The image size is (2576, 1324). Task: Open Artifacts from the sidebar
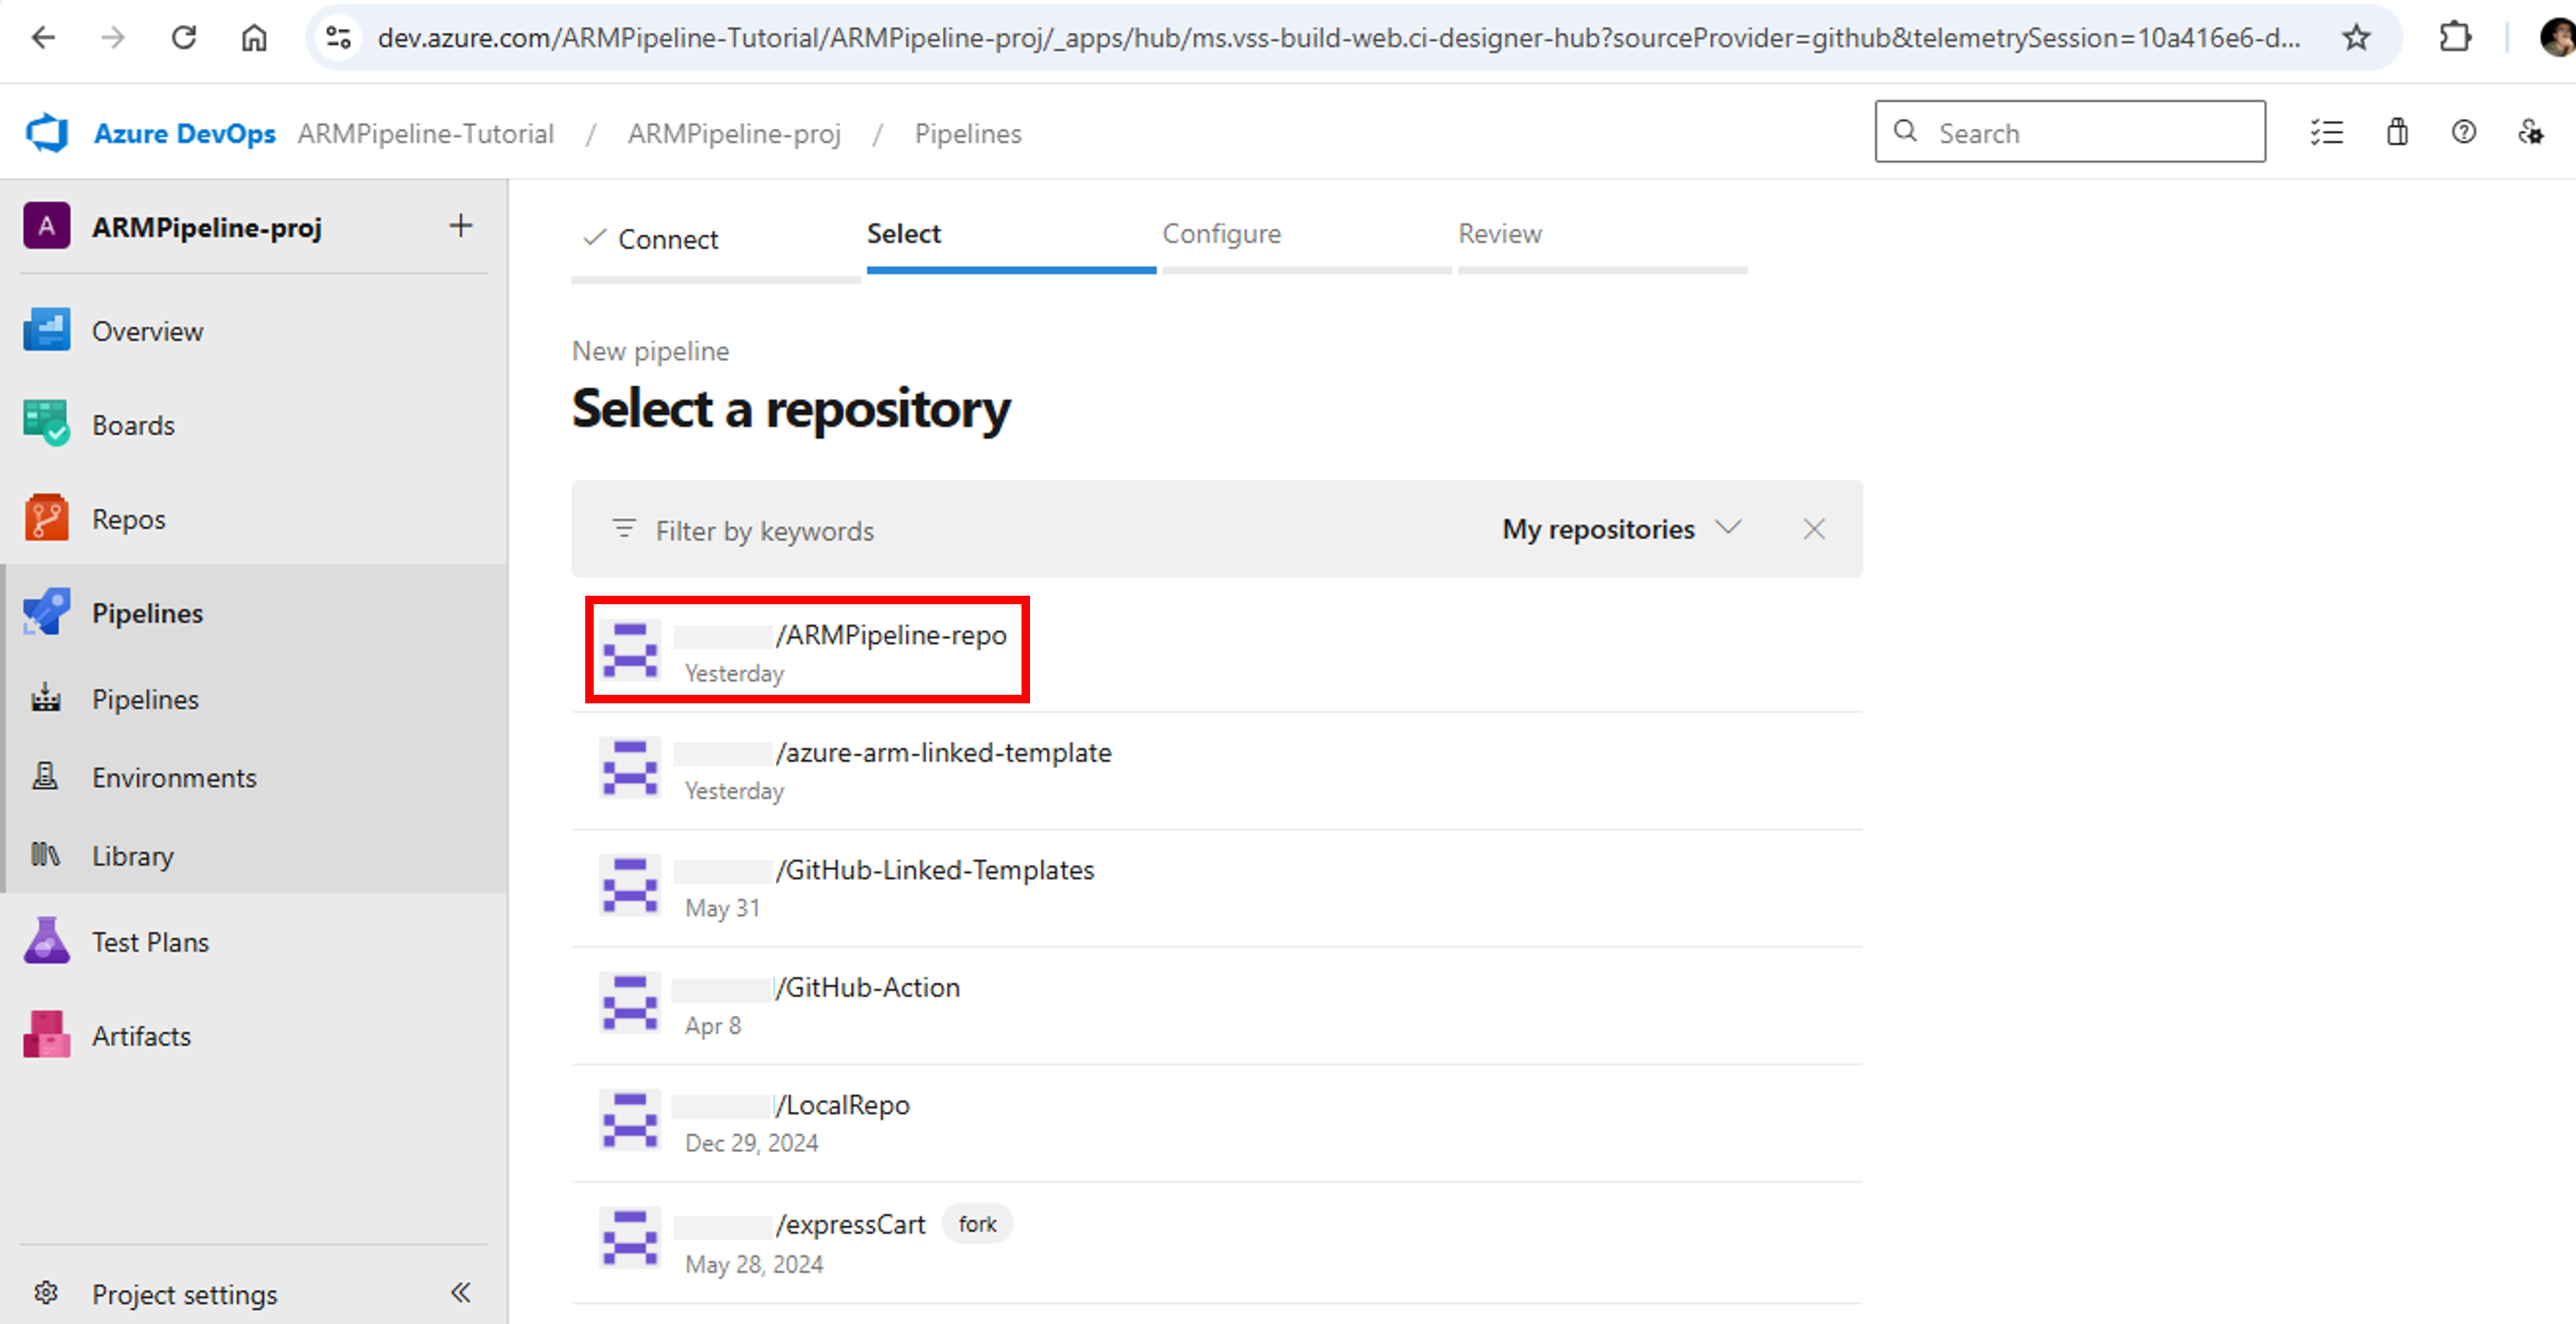(141, 1035)
